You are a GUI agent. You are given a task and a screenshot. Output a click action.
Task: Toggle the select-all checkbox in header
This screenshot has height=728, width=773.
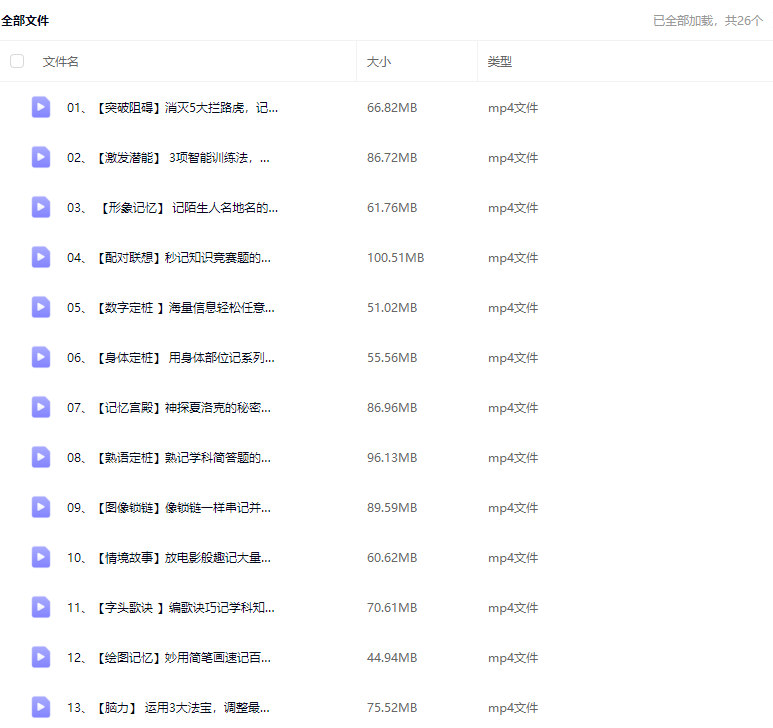tap(17, 62)
